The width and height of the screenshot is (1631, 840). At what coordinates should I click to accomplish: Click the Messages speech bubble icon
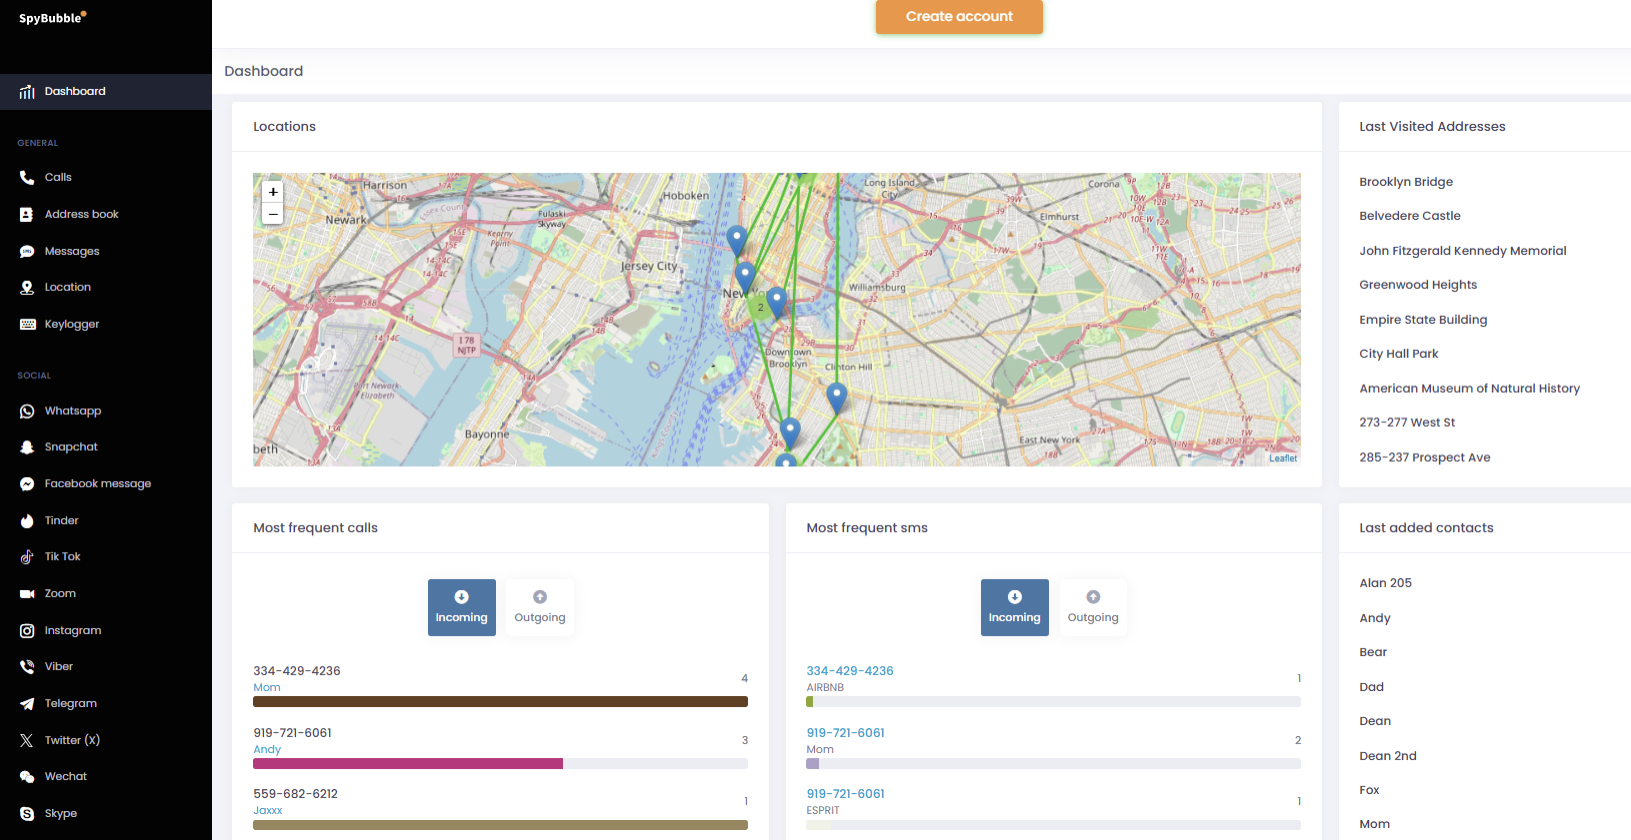pyautogui.click(x=27, y=251)
